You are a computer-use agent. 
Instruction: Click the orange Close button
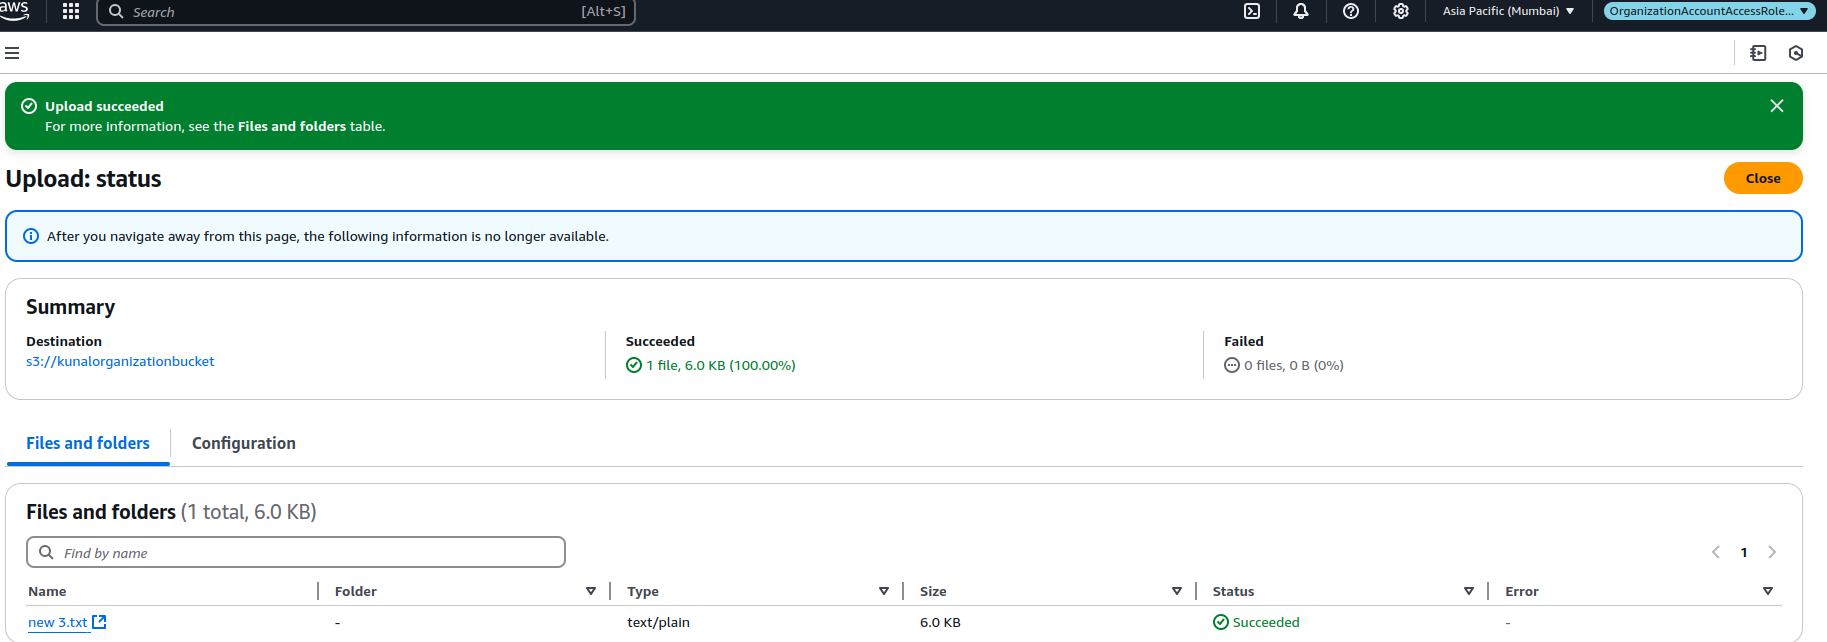coord(1763,178)
